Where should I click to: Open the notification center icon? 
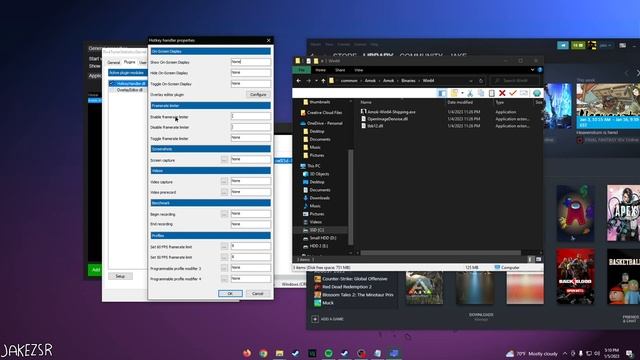pyautogui.click(x=629, y=353)
